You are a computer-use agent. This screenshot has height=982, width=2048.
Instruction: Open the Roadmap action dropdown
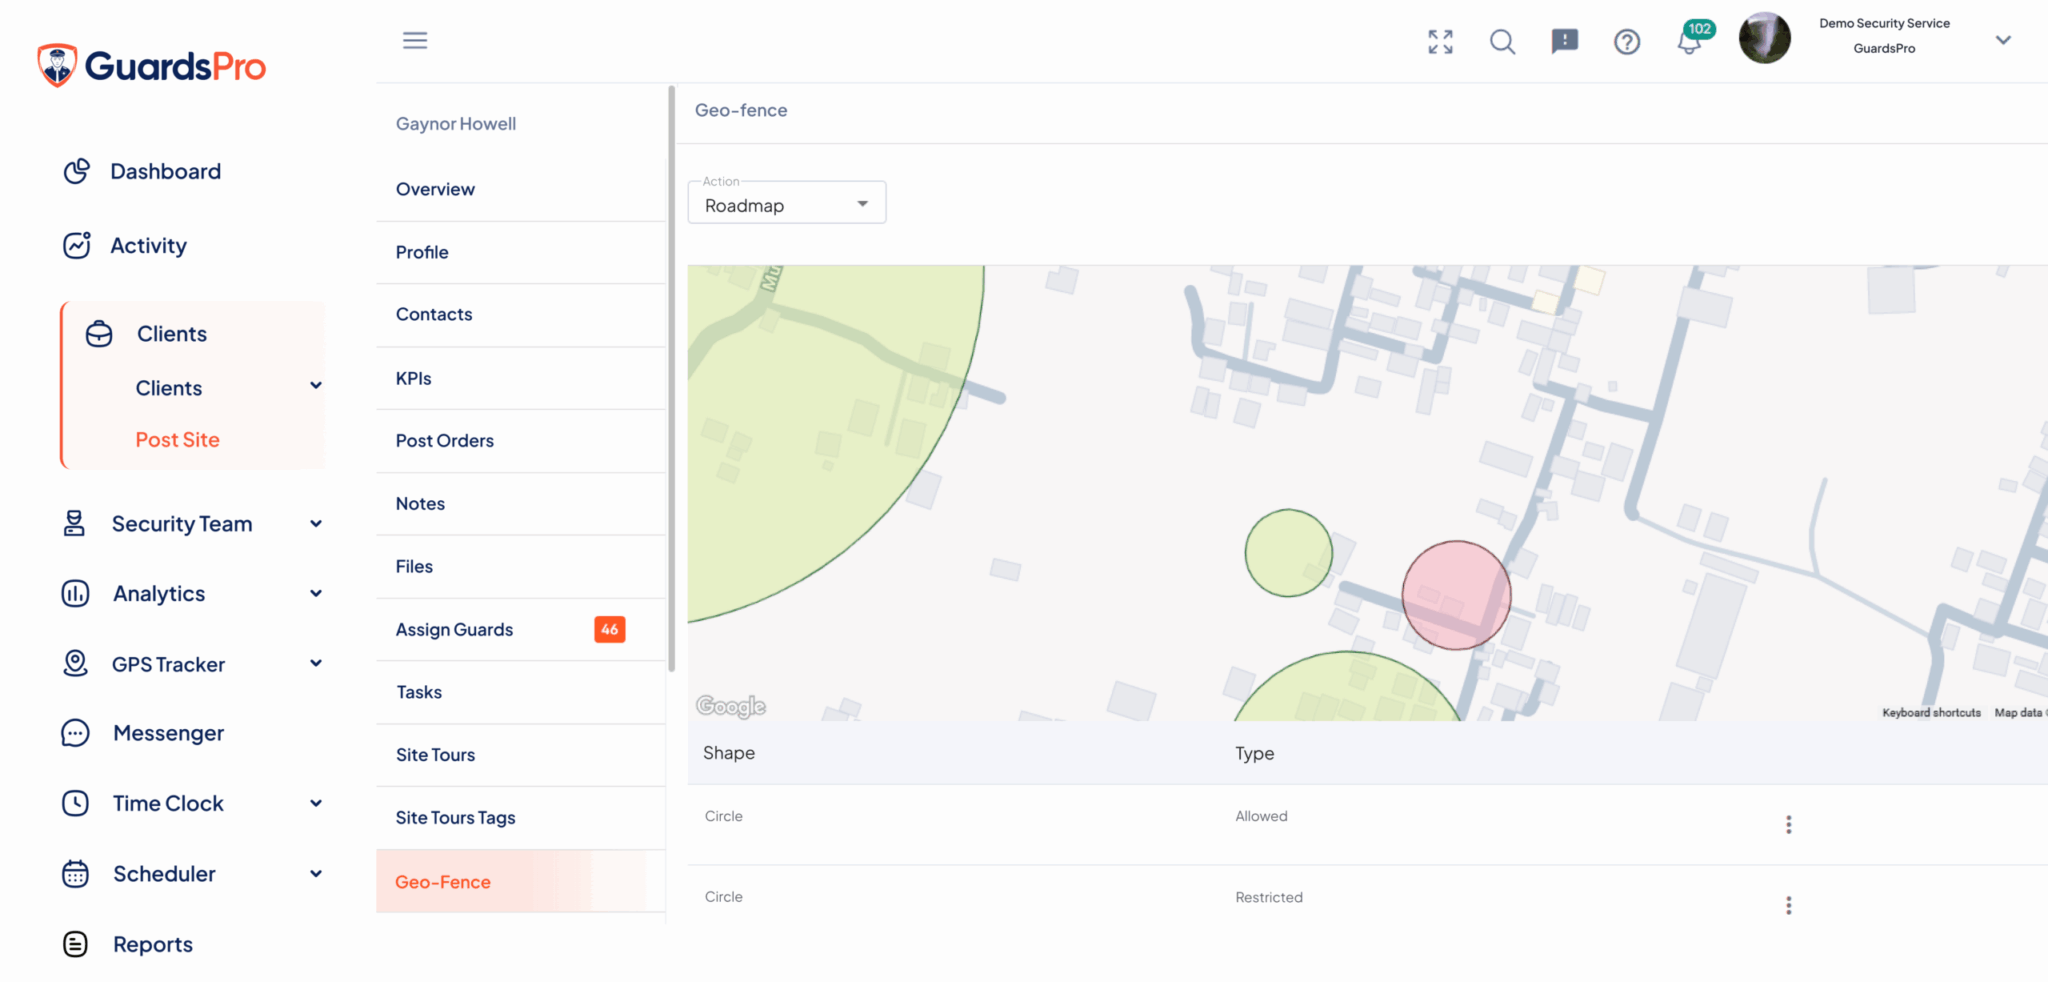[x=786, y=204]
